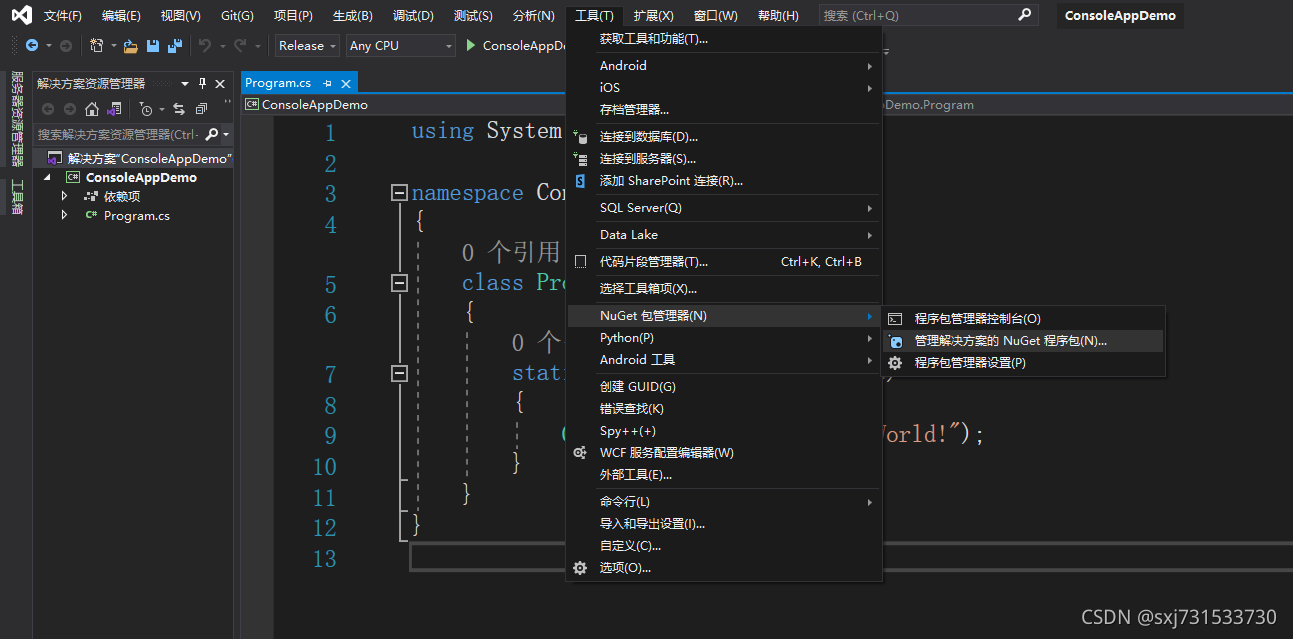The image size is (1293, 639).
Task: Expand the 依赖项 node under ConsoleAppDemo
Action: (x=64, y=195)
